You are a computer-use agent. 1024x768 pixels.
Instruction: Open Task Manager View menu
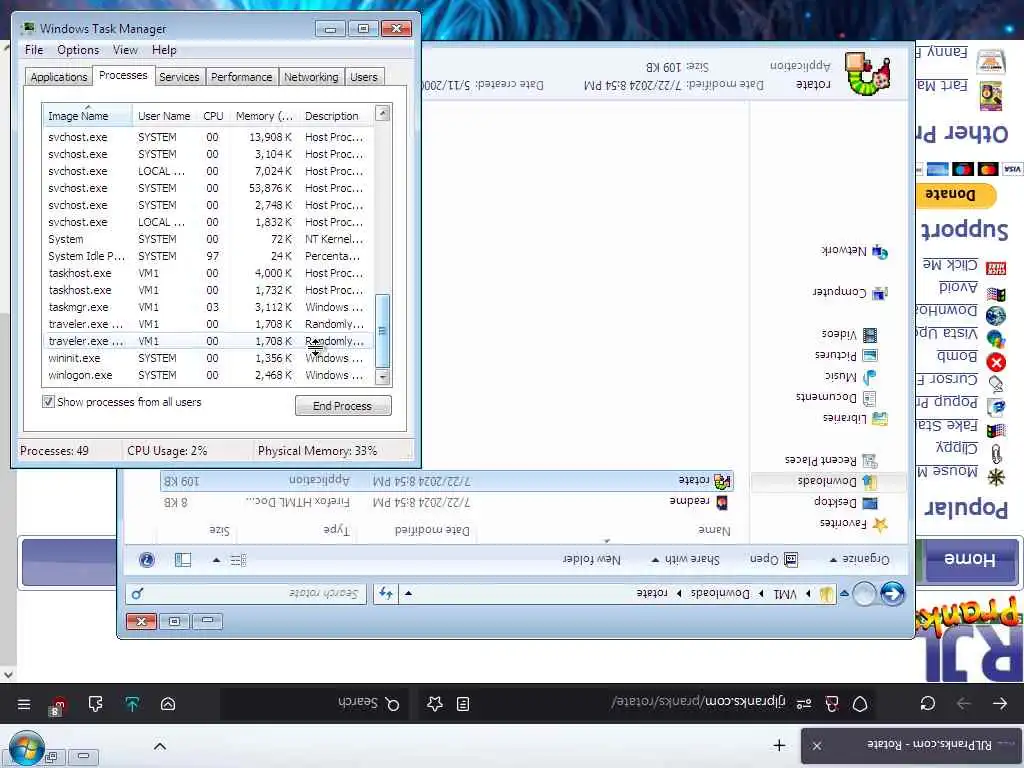[125, 50]
